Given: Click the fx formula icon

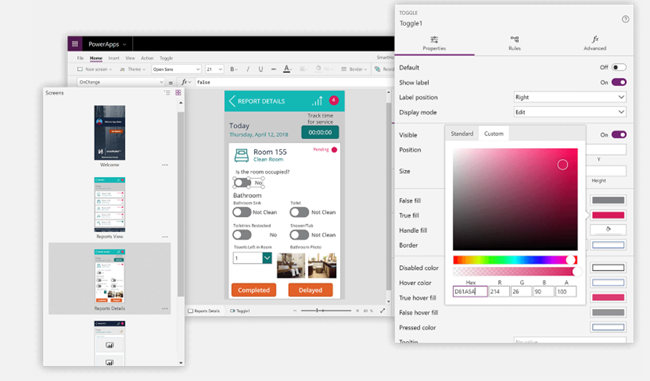Looking at the screenshot, I should point(185,82).
